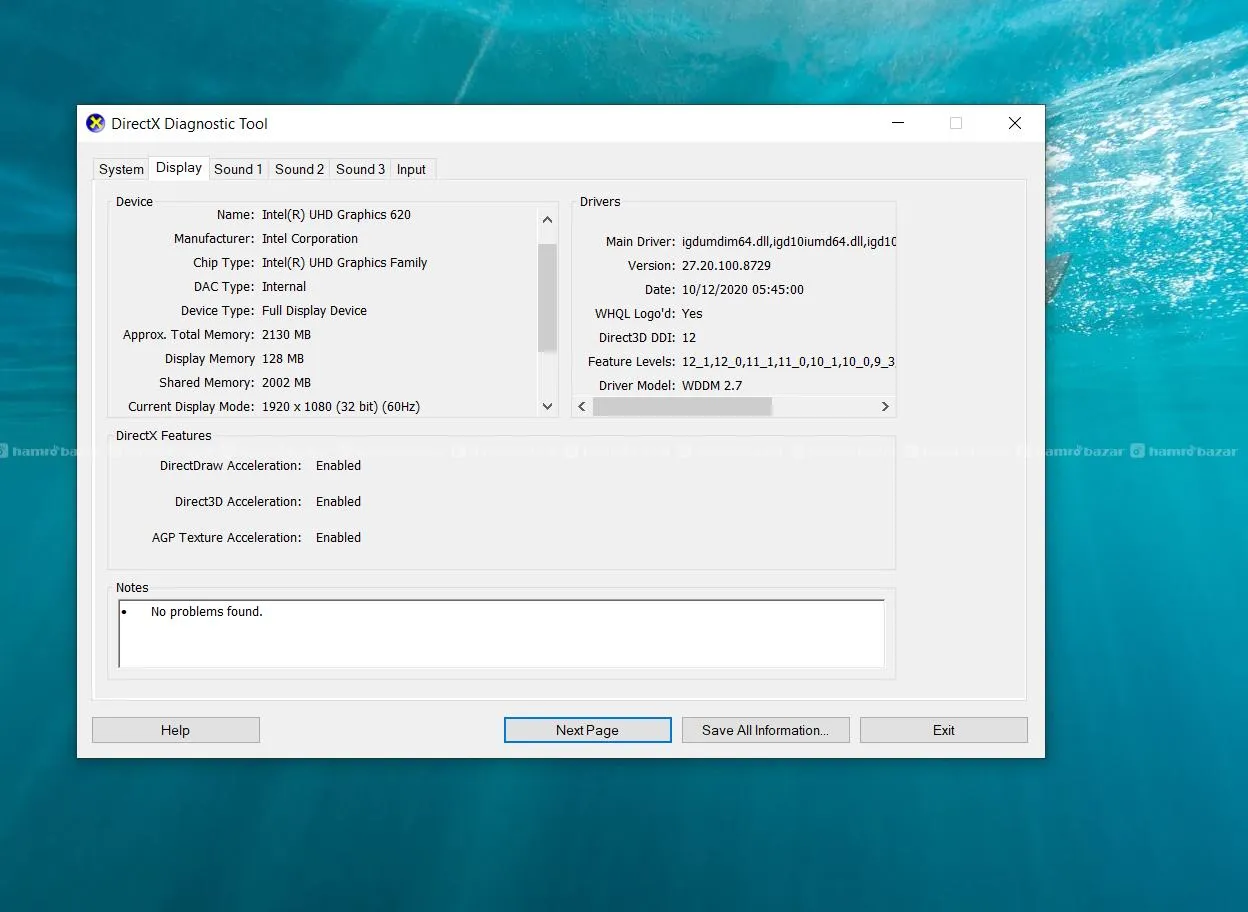This screenshot has height=912, width=1248.
Task: Click the Help button
Action: [x=175, y=730]
